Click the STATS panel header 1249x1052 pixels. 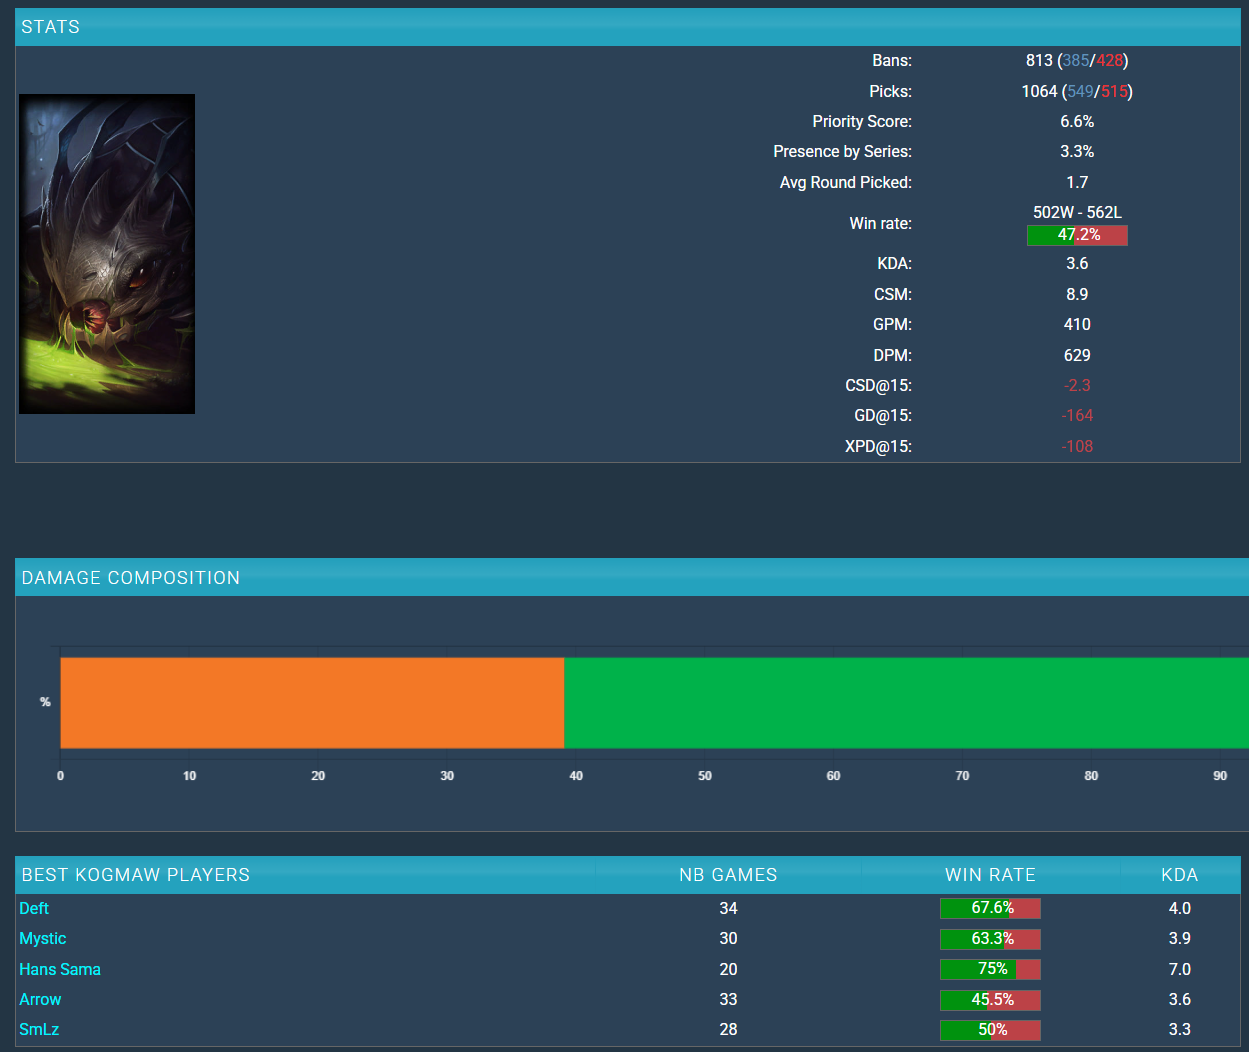[628, 27]
